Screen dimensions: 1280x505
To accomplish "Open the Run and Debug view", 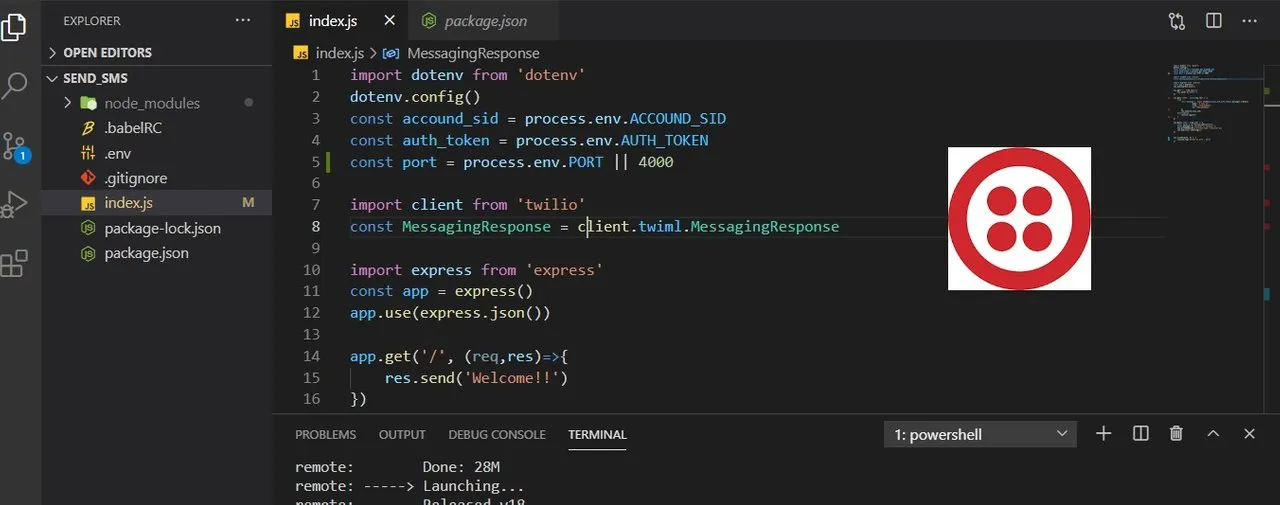I will [x=14, y=204].
